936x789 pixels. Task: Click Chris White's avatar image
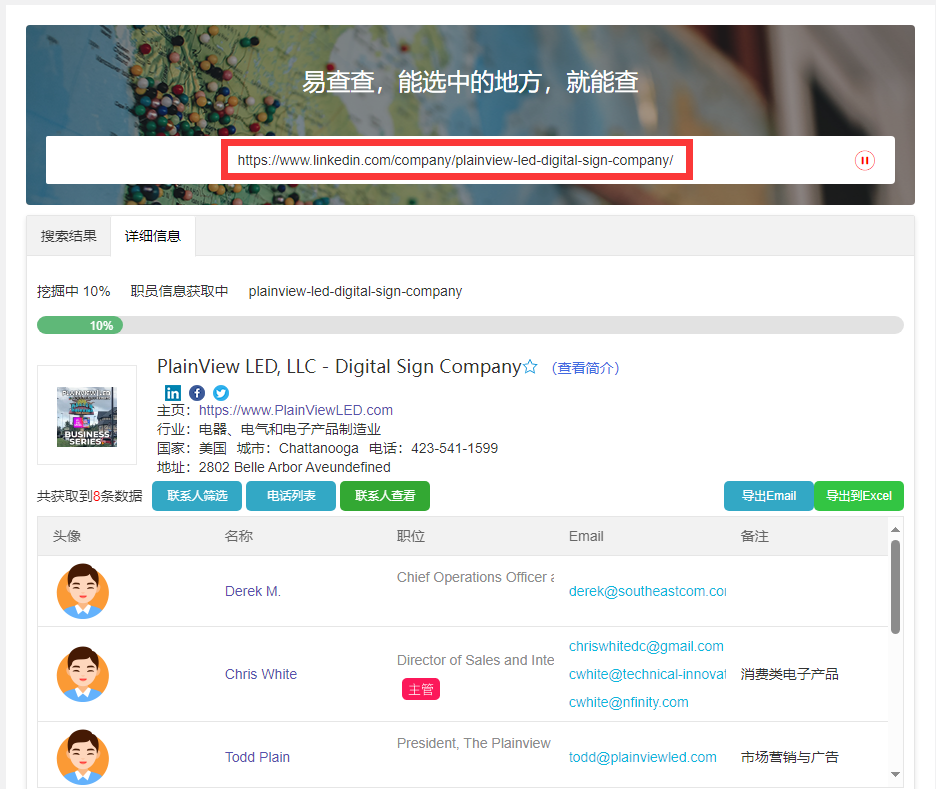82,674
